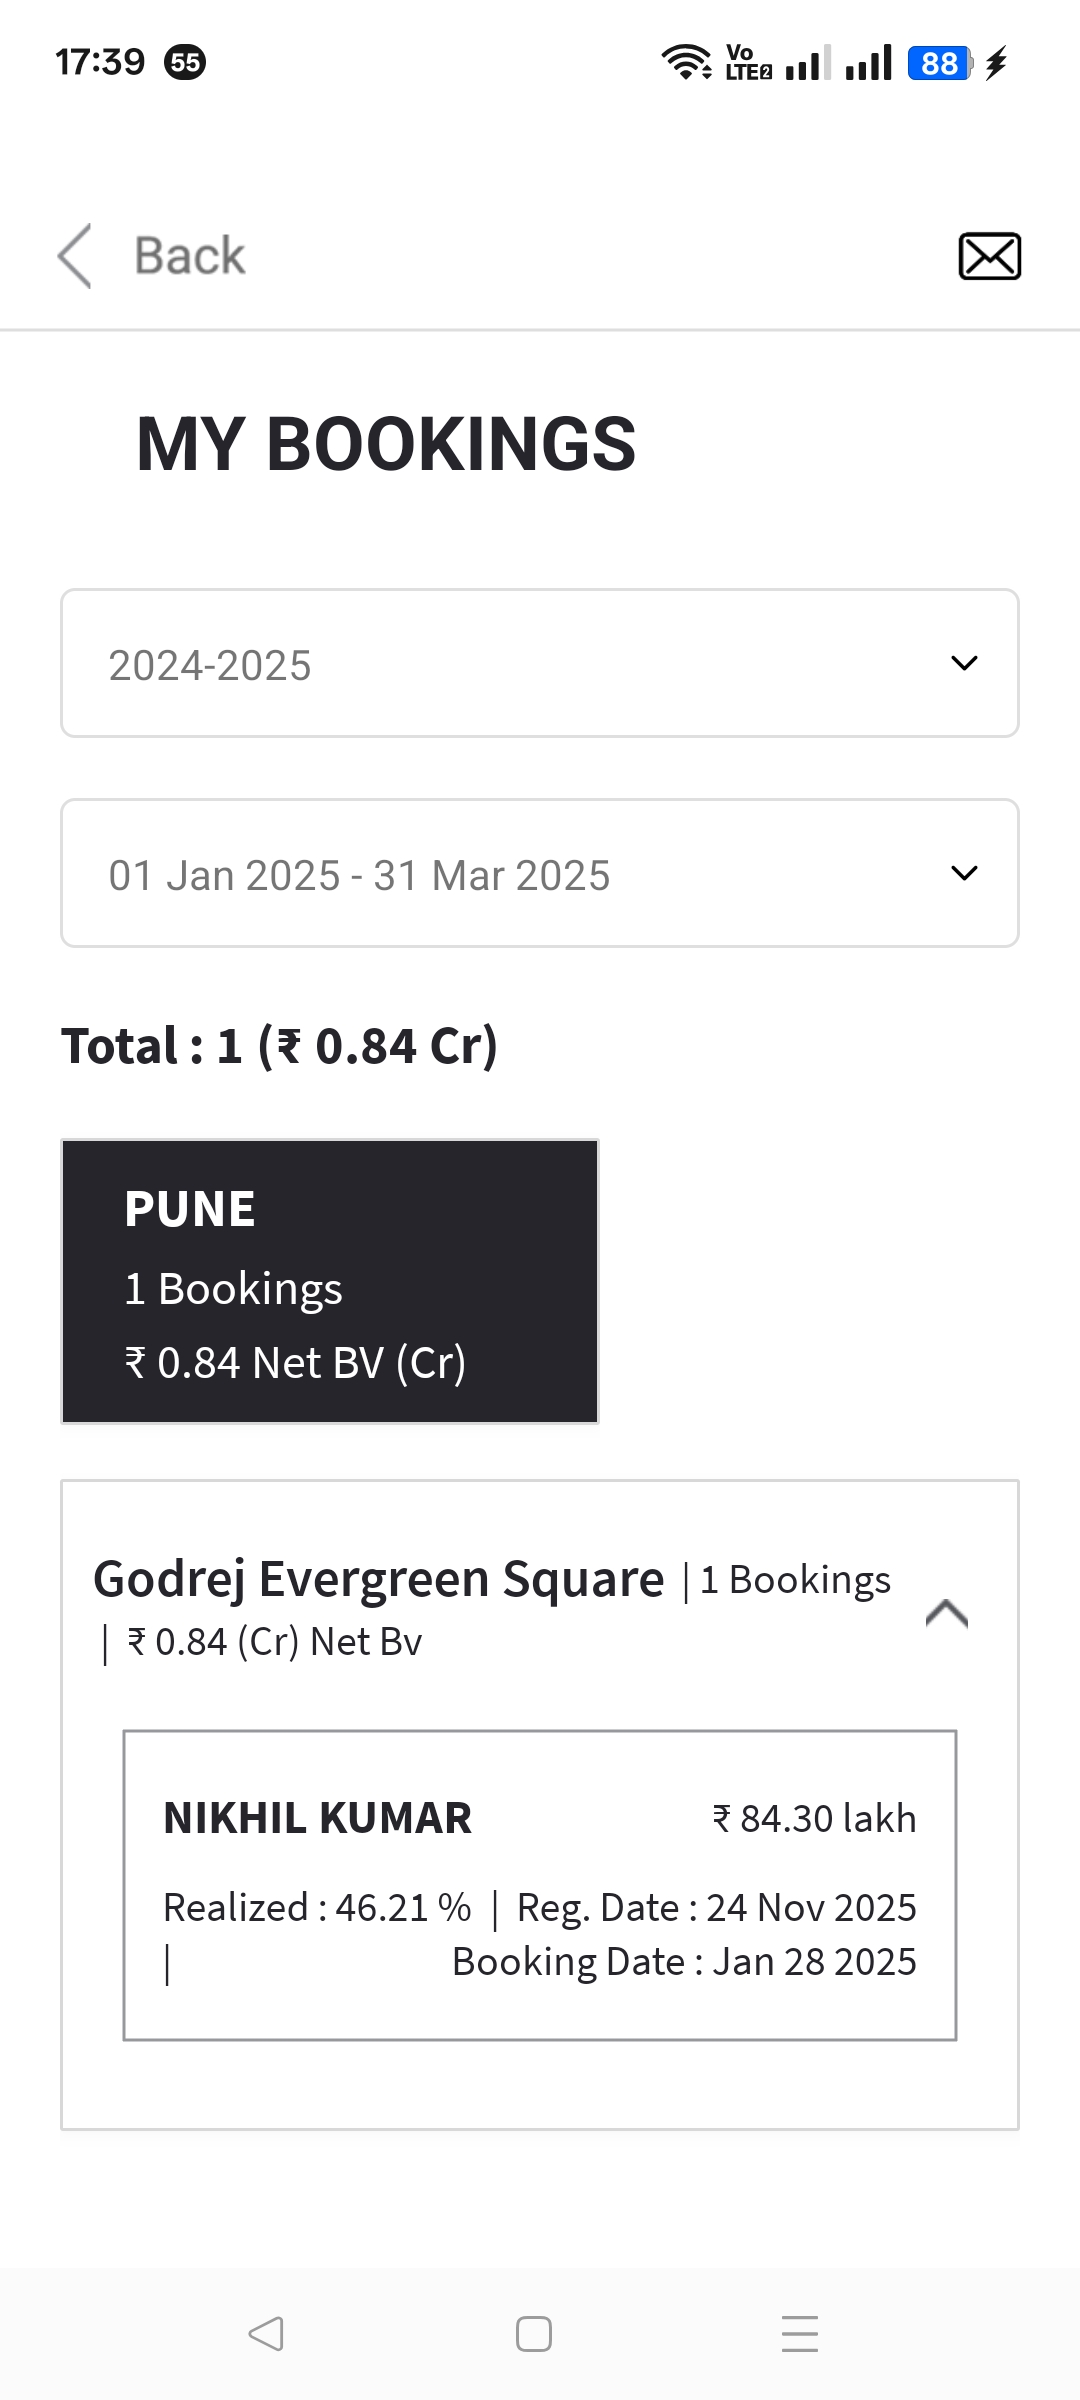The height and width of the screenshot is (2400, 1080).
Task: Collapse the Godrej Evergreen Square section
Action: click(946, 1613)
